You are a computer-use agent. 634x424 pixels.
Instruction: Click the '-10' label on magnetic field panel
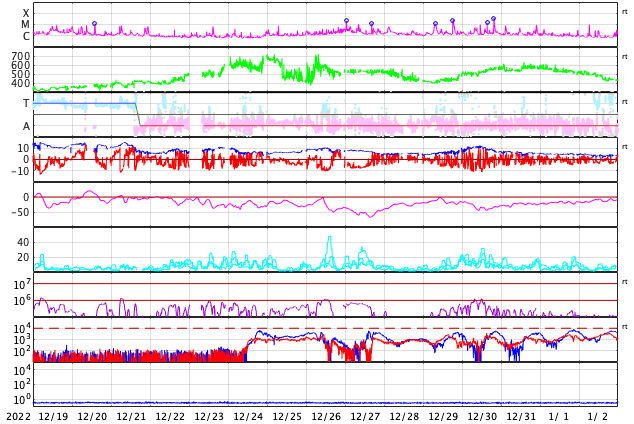(21, 171)
